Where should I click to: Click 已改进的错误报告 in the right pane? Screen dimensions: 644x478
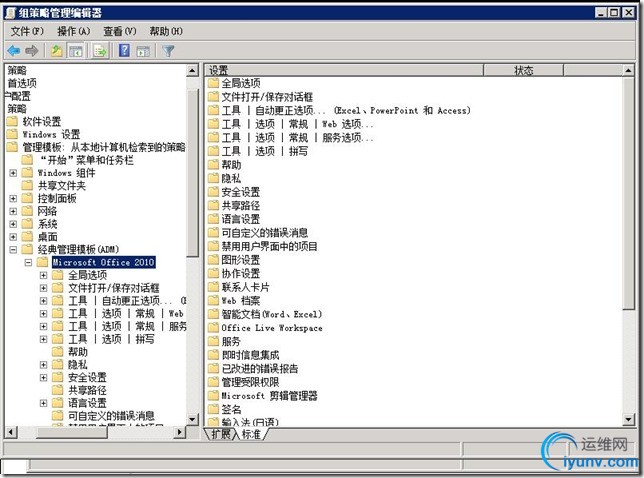click(x=260, y=368)
